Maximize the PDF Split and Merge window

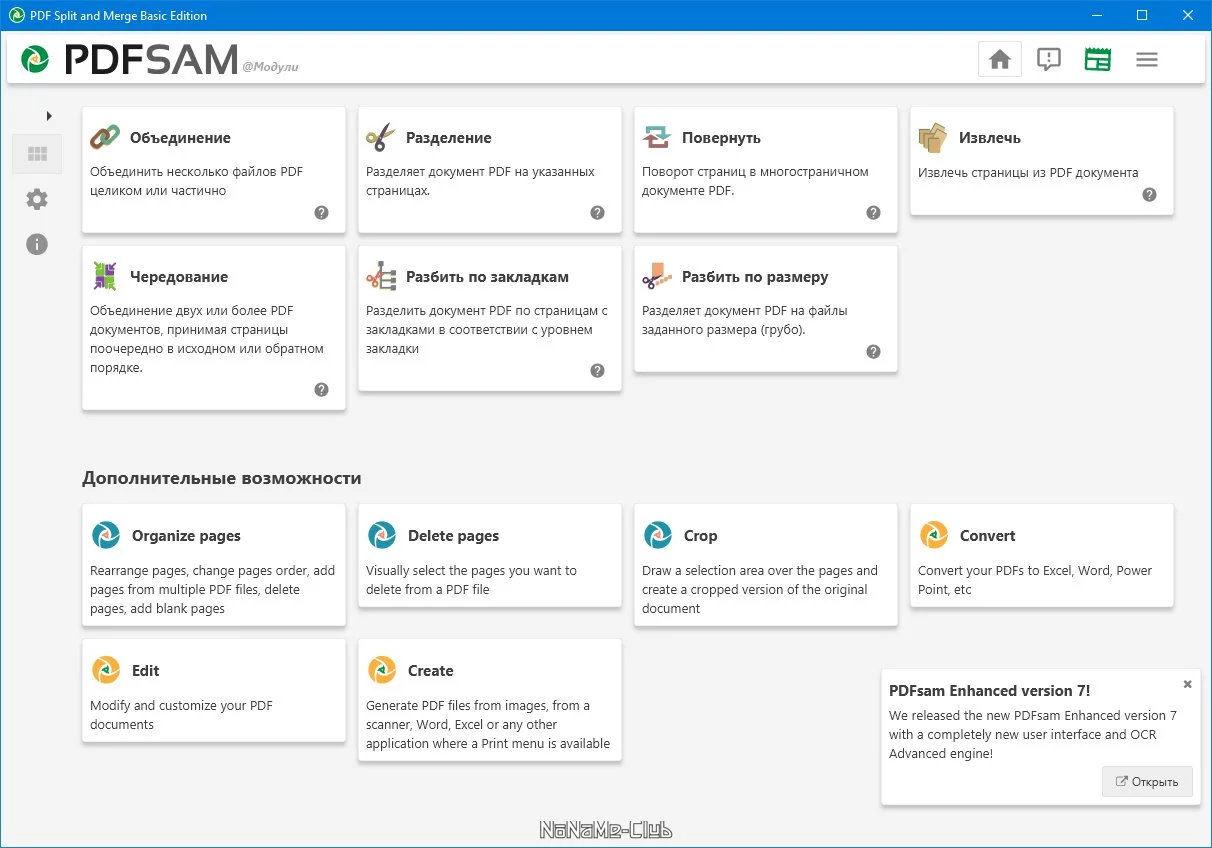coord(1142,15)
